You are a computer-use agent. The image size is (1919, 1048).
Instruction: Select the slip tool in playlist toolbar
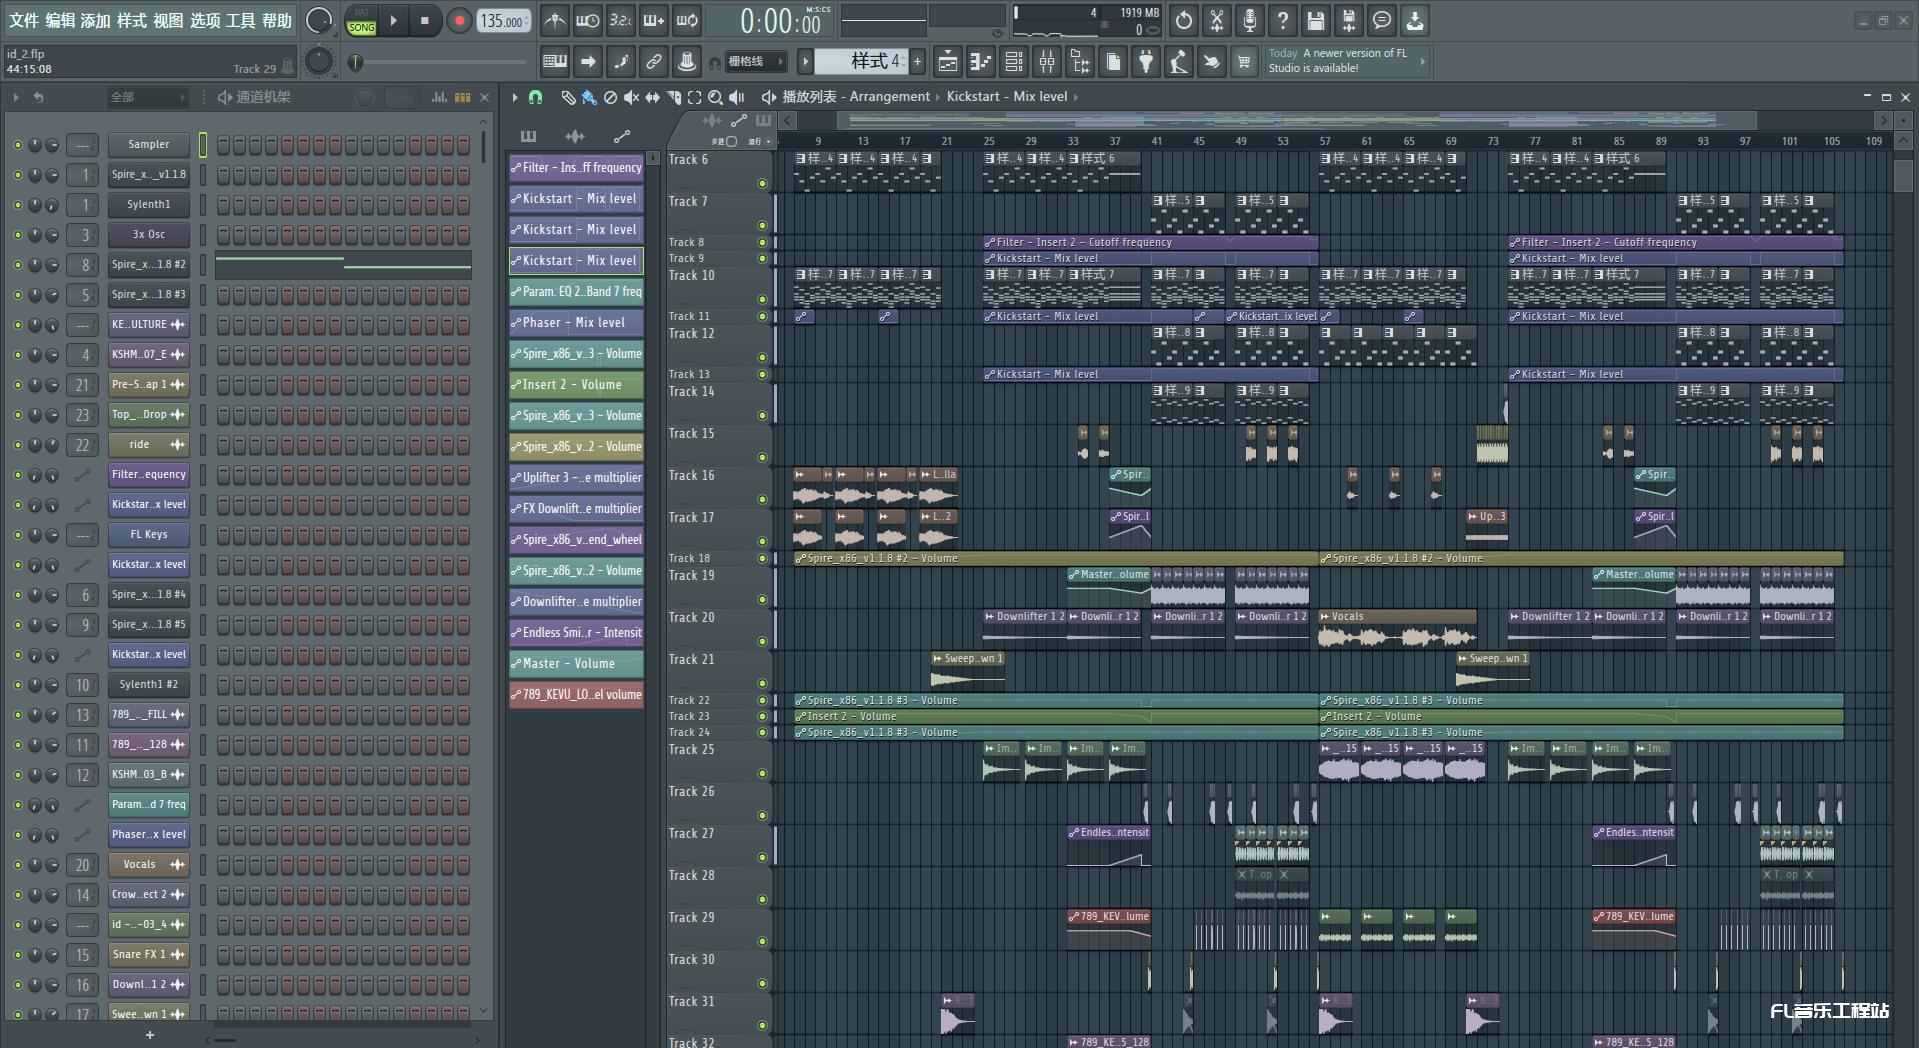653,97
